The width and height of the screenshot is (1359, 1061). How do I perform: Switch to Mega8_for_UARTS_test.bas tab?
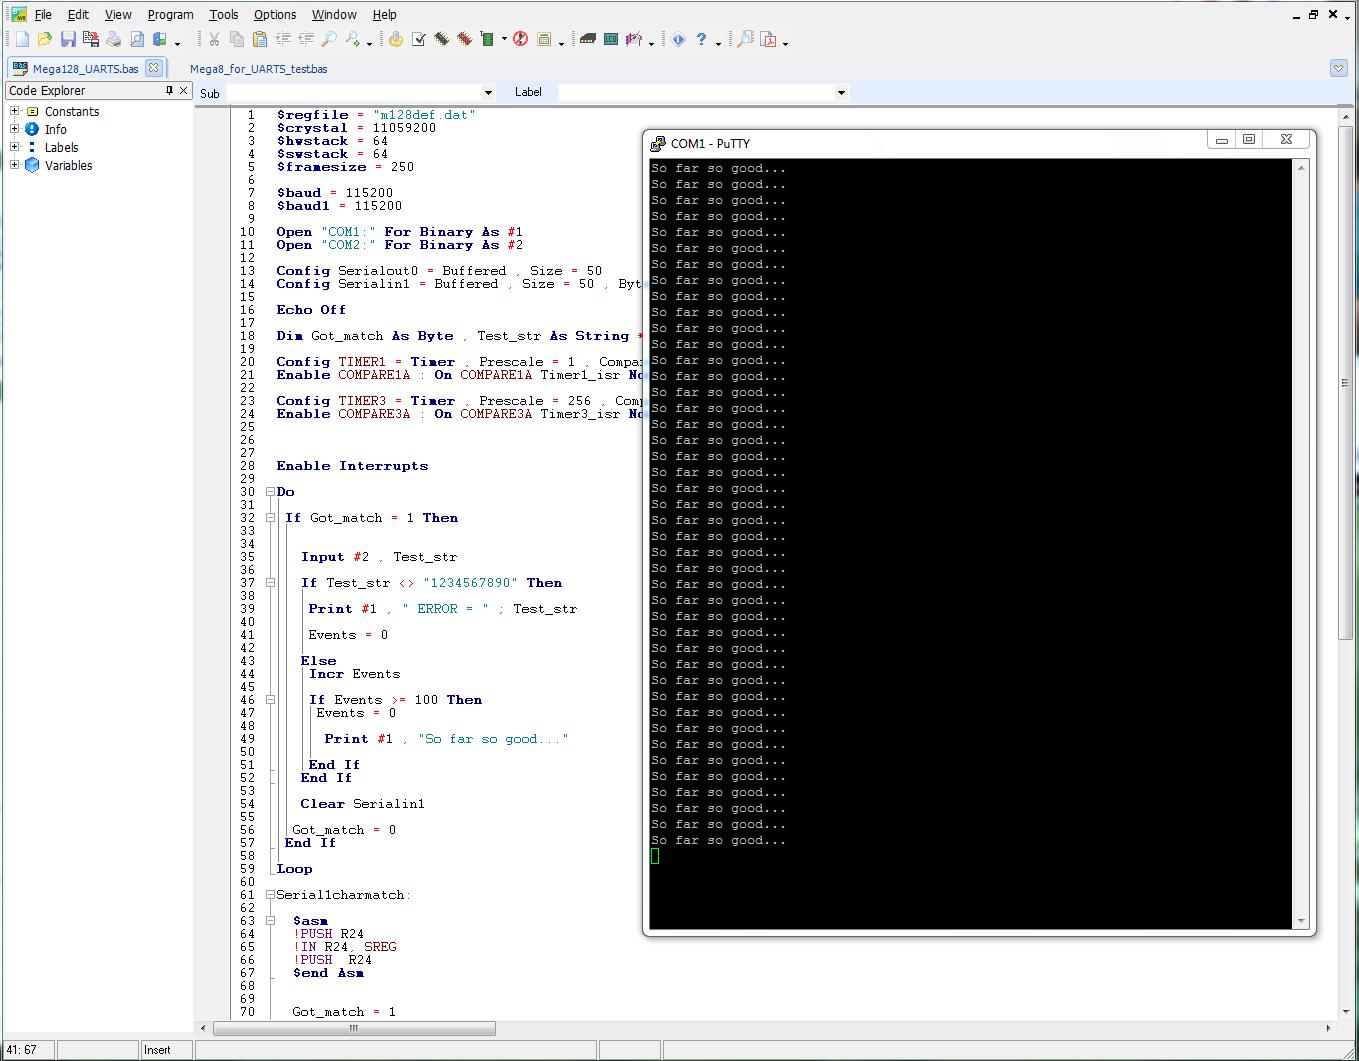coord(258,69)
